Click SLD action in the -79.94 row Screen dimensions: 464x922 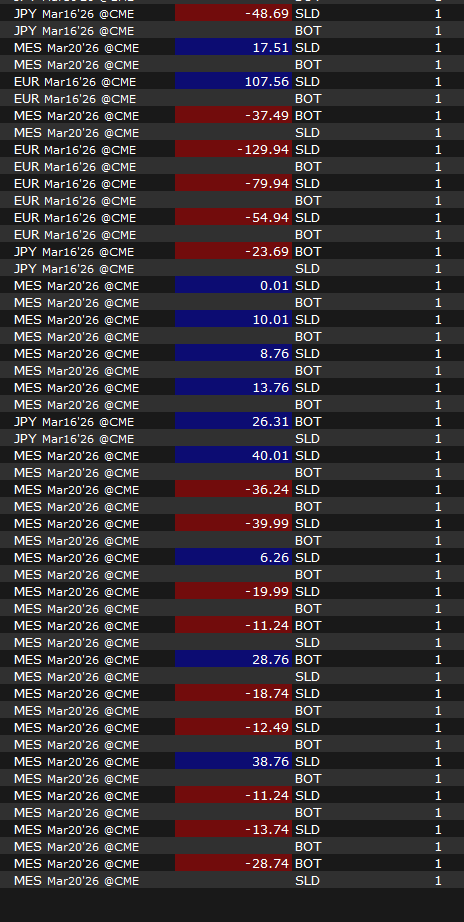tap(308, 183)
